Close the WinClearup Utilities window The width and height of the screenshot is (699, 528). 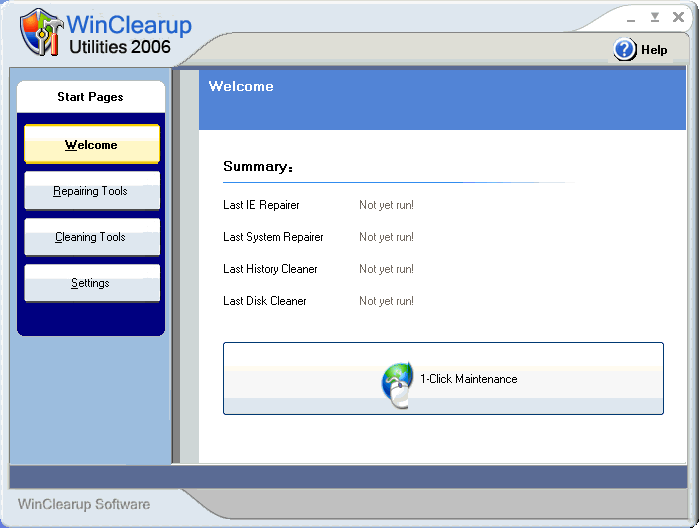[x=678, y=17]
